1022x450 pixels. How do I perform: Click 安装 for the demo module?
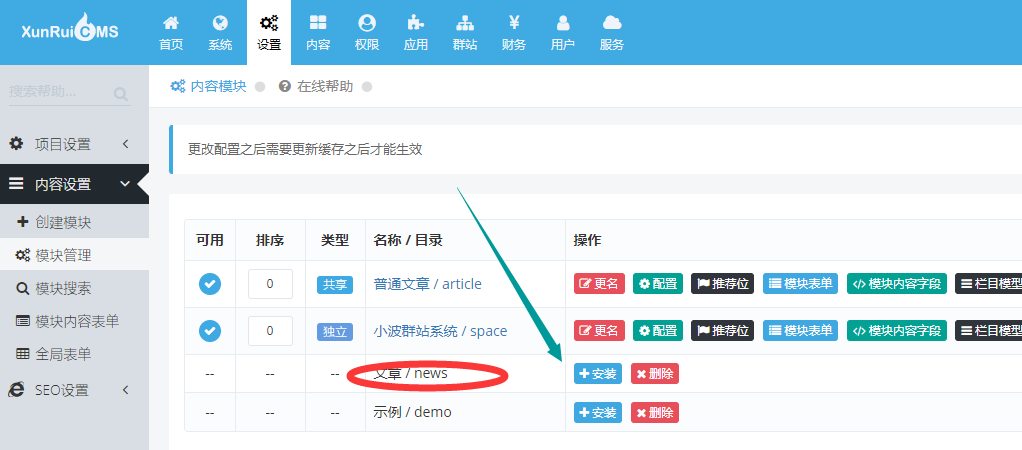[x=598, y=412]
